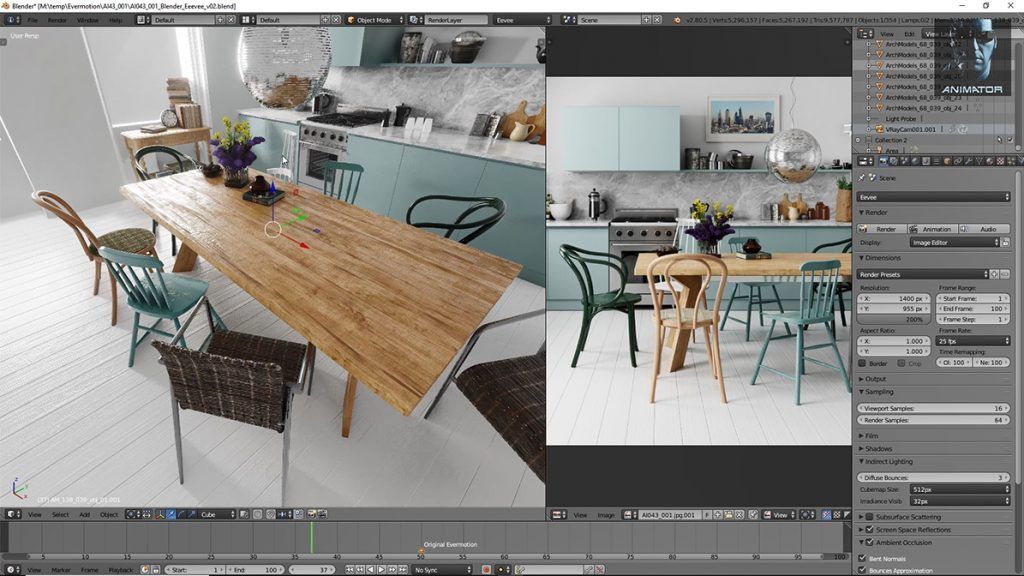Open the Render menu in the top bar
The height and width of the screenshot is (576, 1024).
(58, 20)
